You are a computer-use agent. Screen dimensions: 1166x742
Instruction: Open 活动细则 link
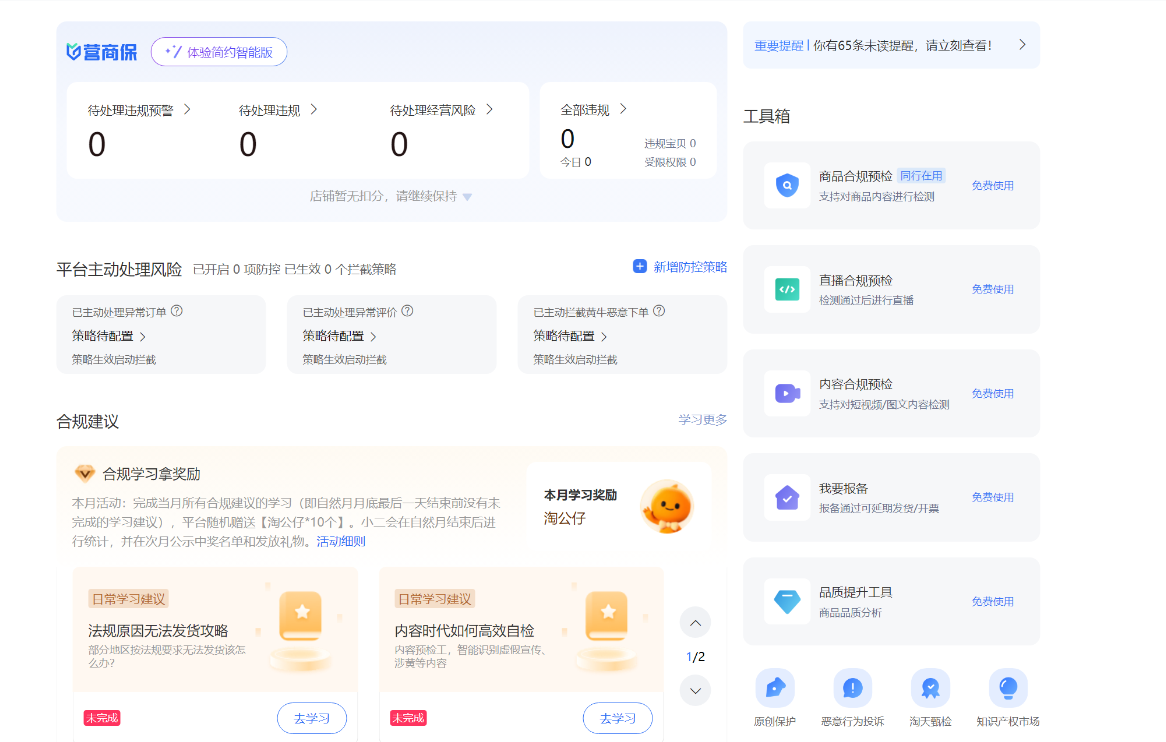click(341, 541)
